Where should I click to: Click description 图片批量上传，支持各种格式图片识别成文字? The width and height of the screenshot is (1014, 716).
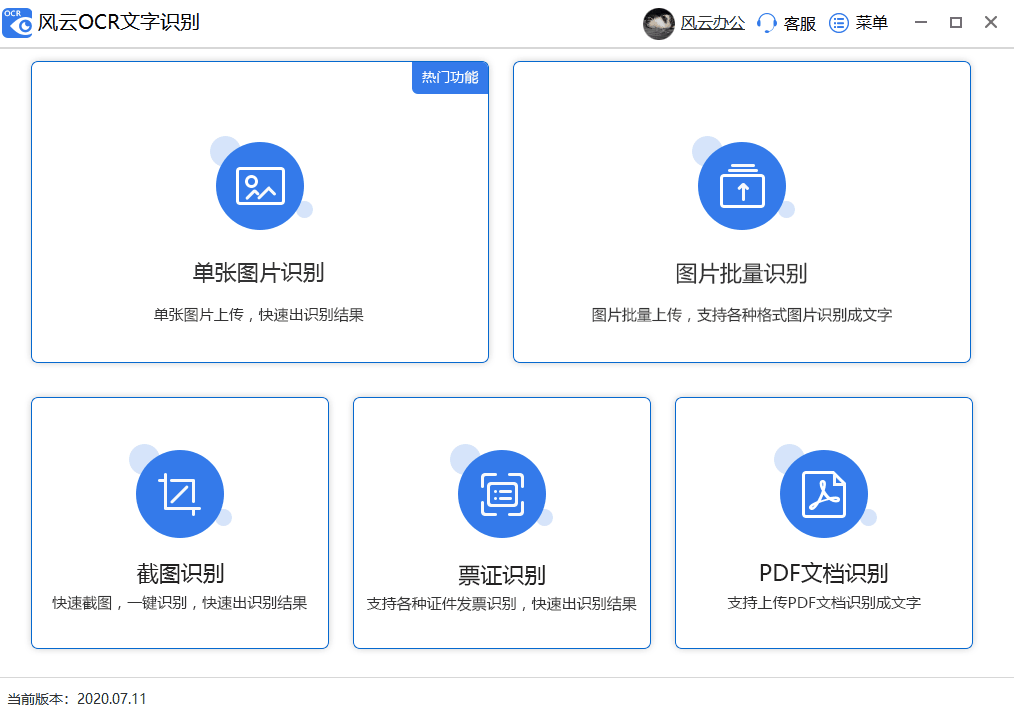[742, 315]
